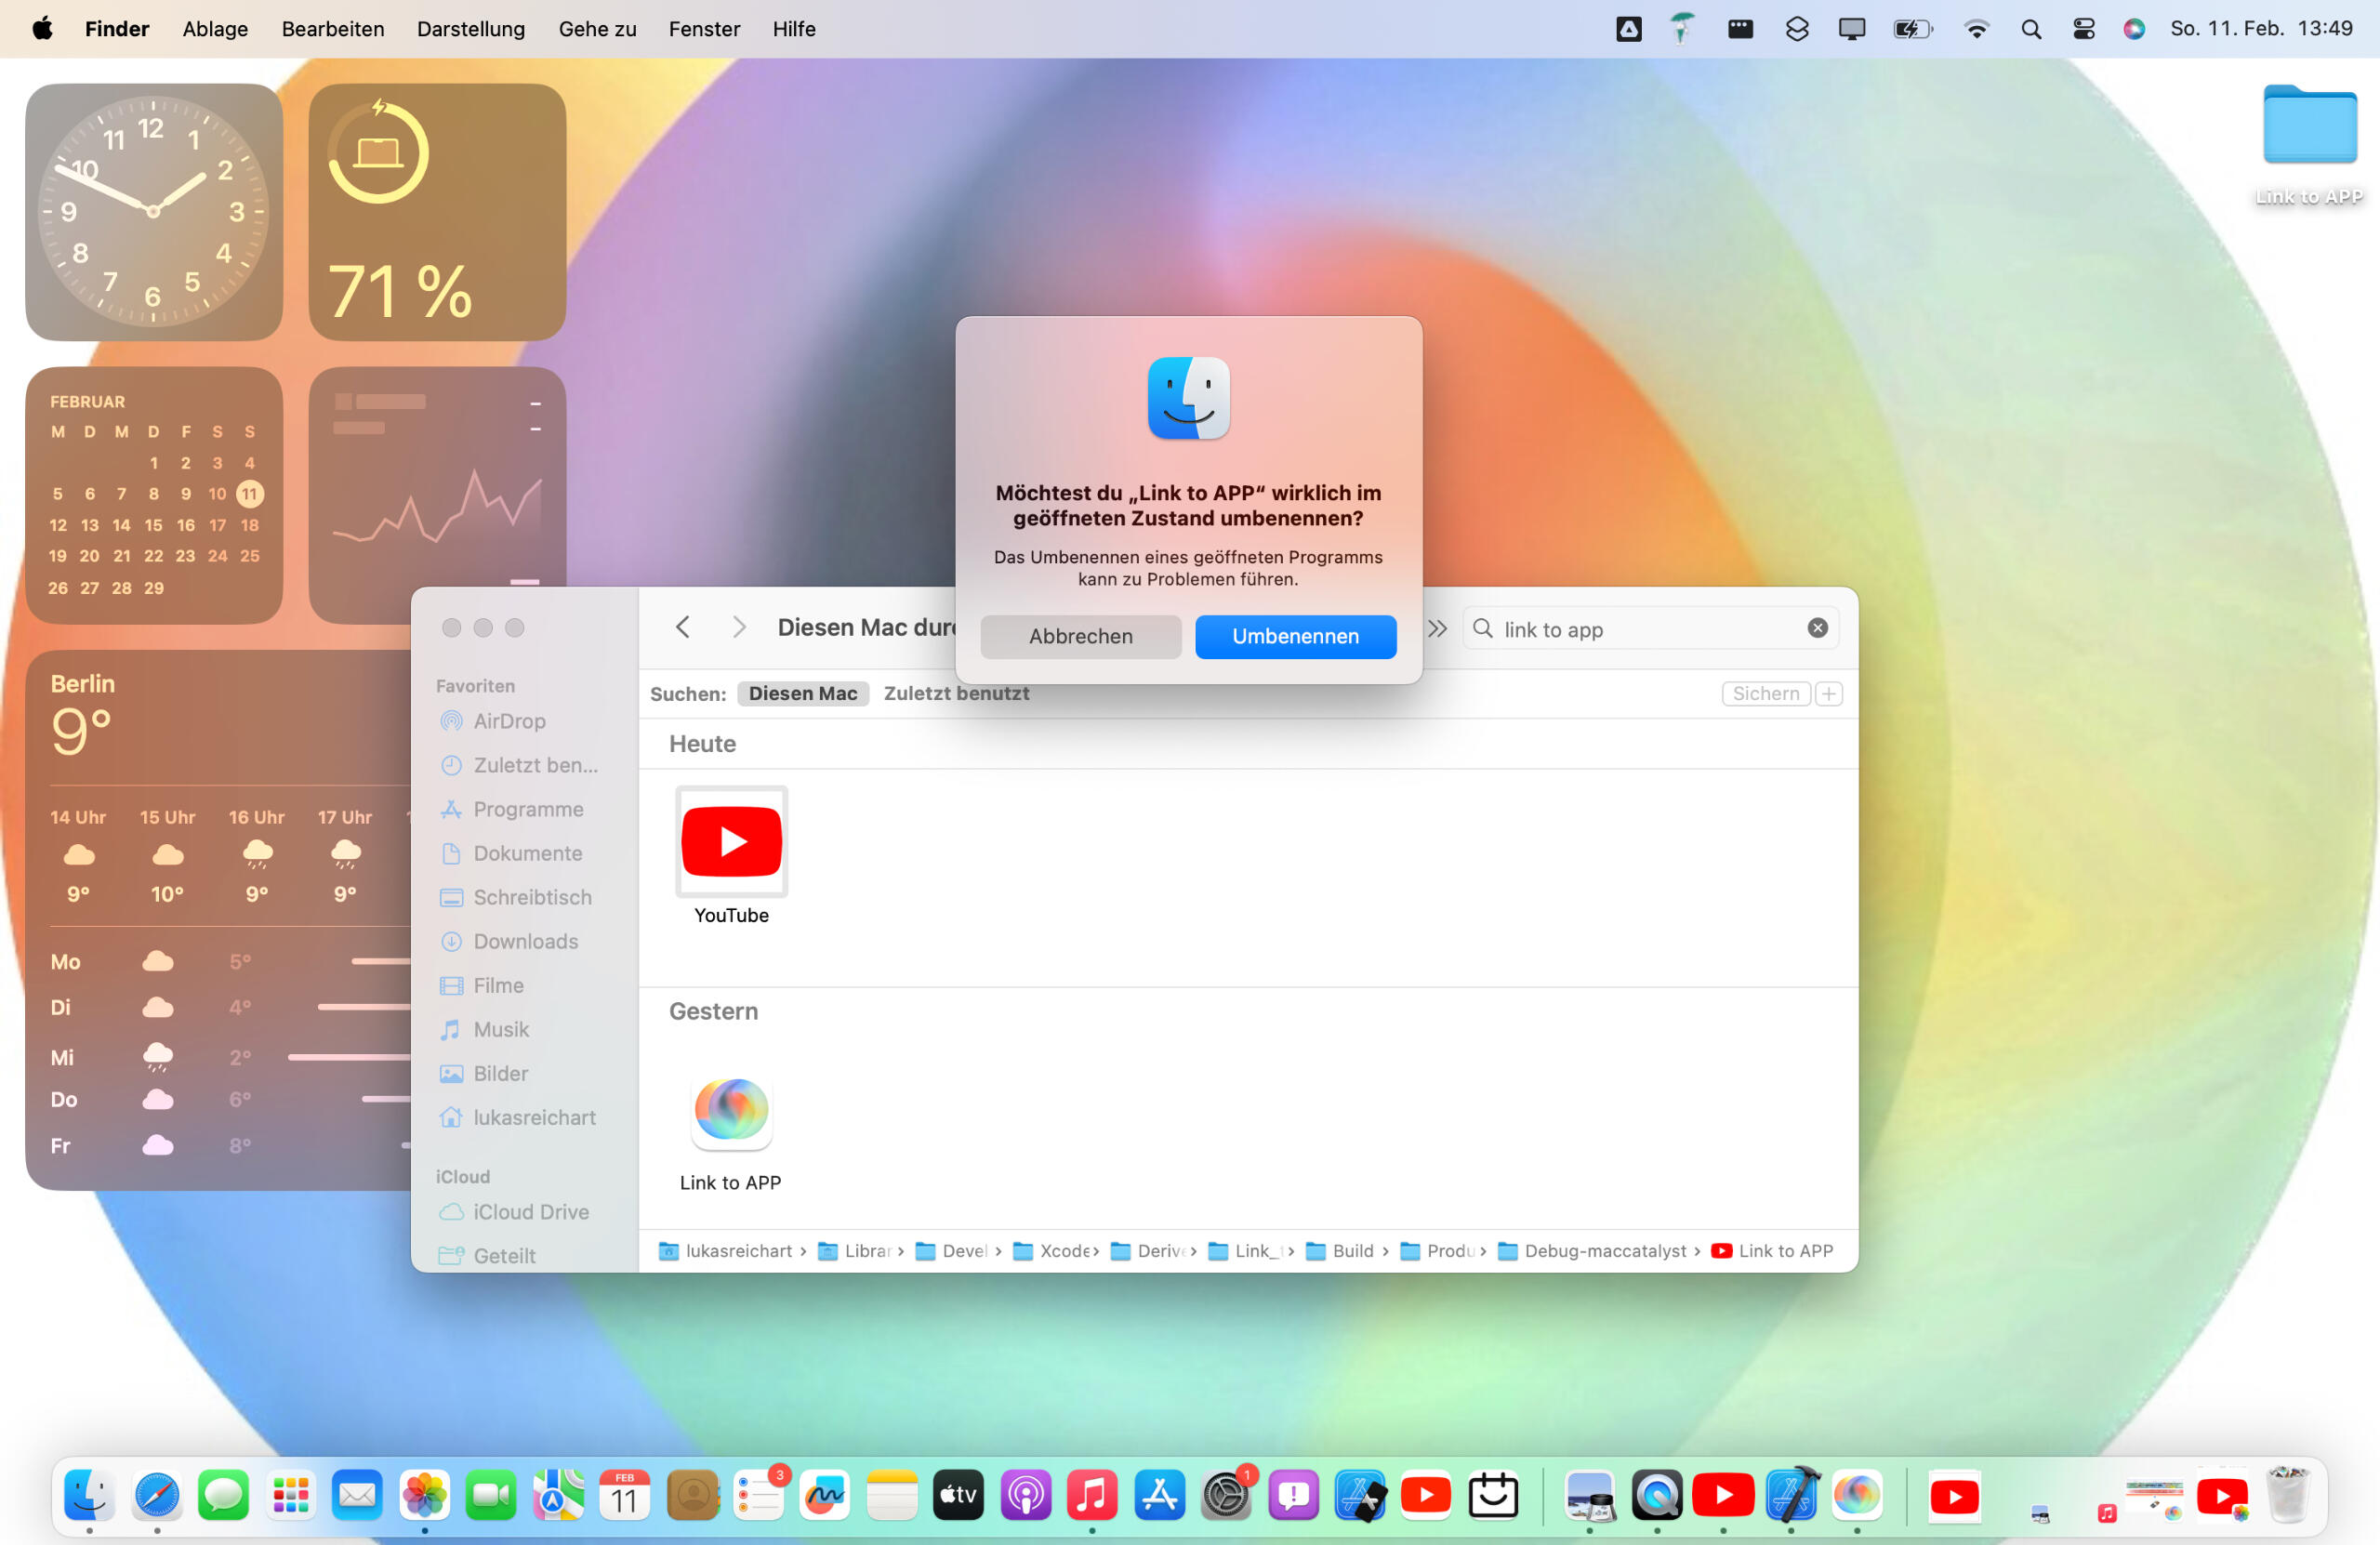The image size is (2380, 1545).
Task: Open Downloads in Finder sidebar
Action: tap(525, 941)
